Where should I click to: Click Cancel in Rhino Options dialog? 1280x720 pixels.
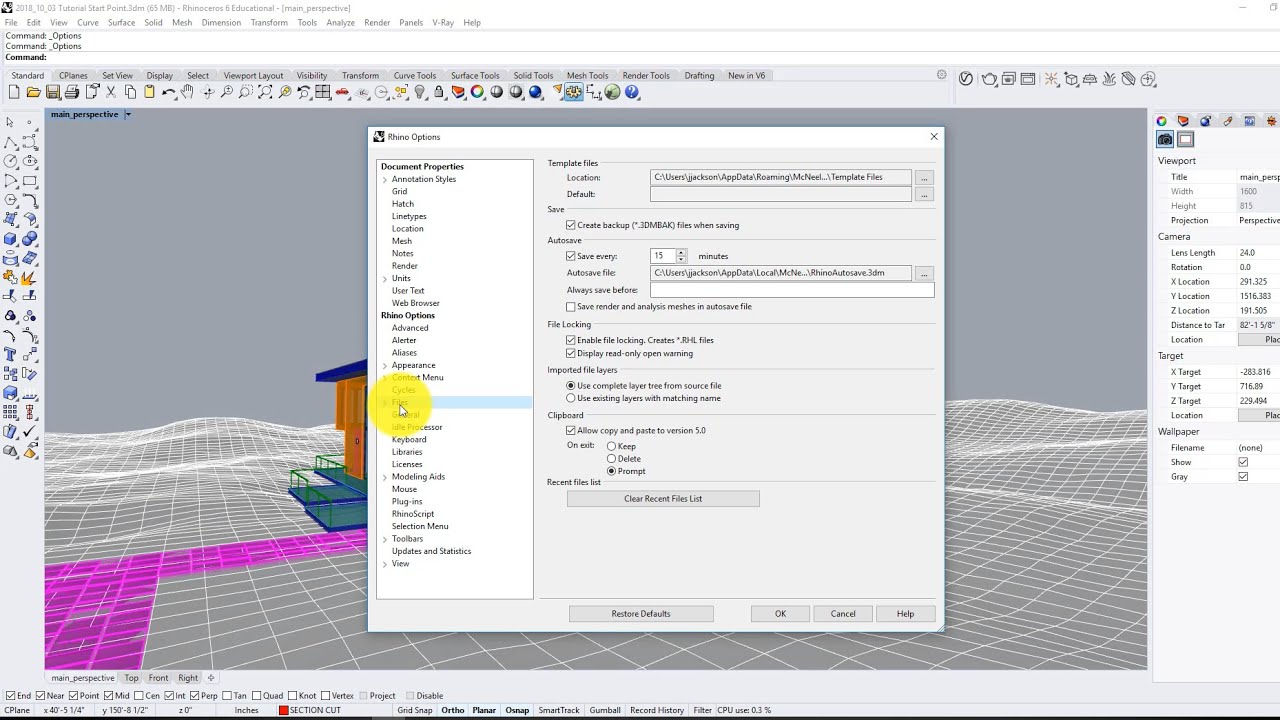[x=843, y=614]
